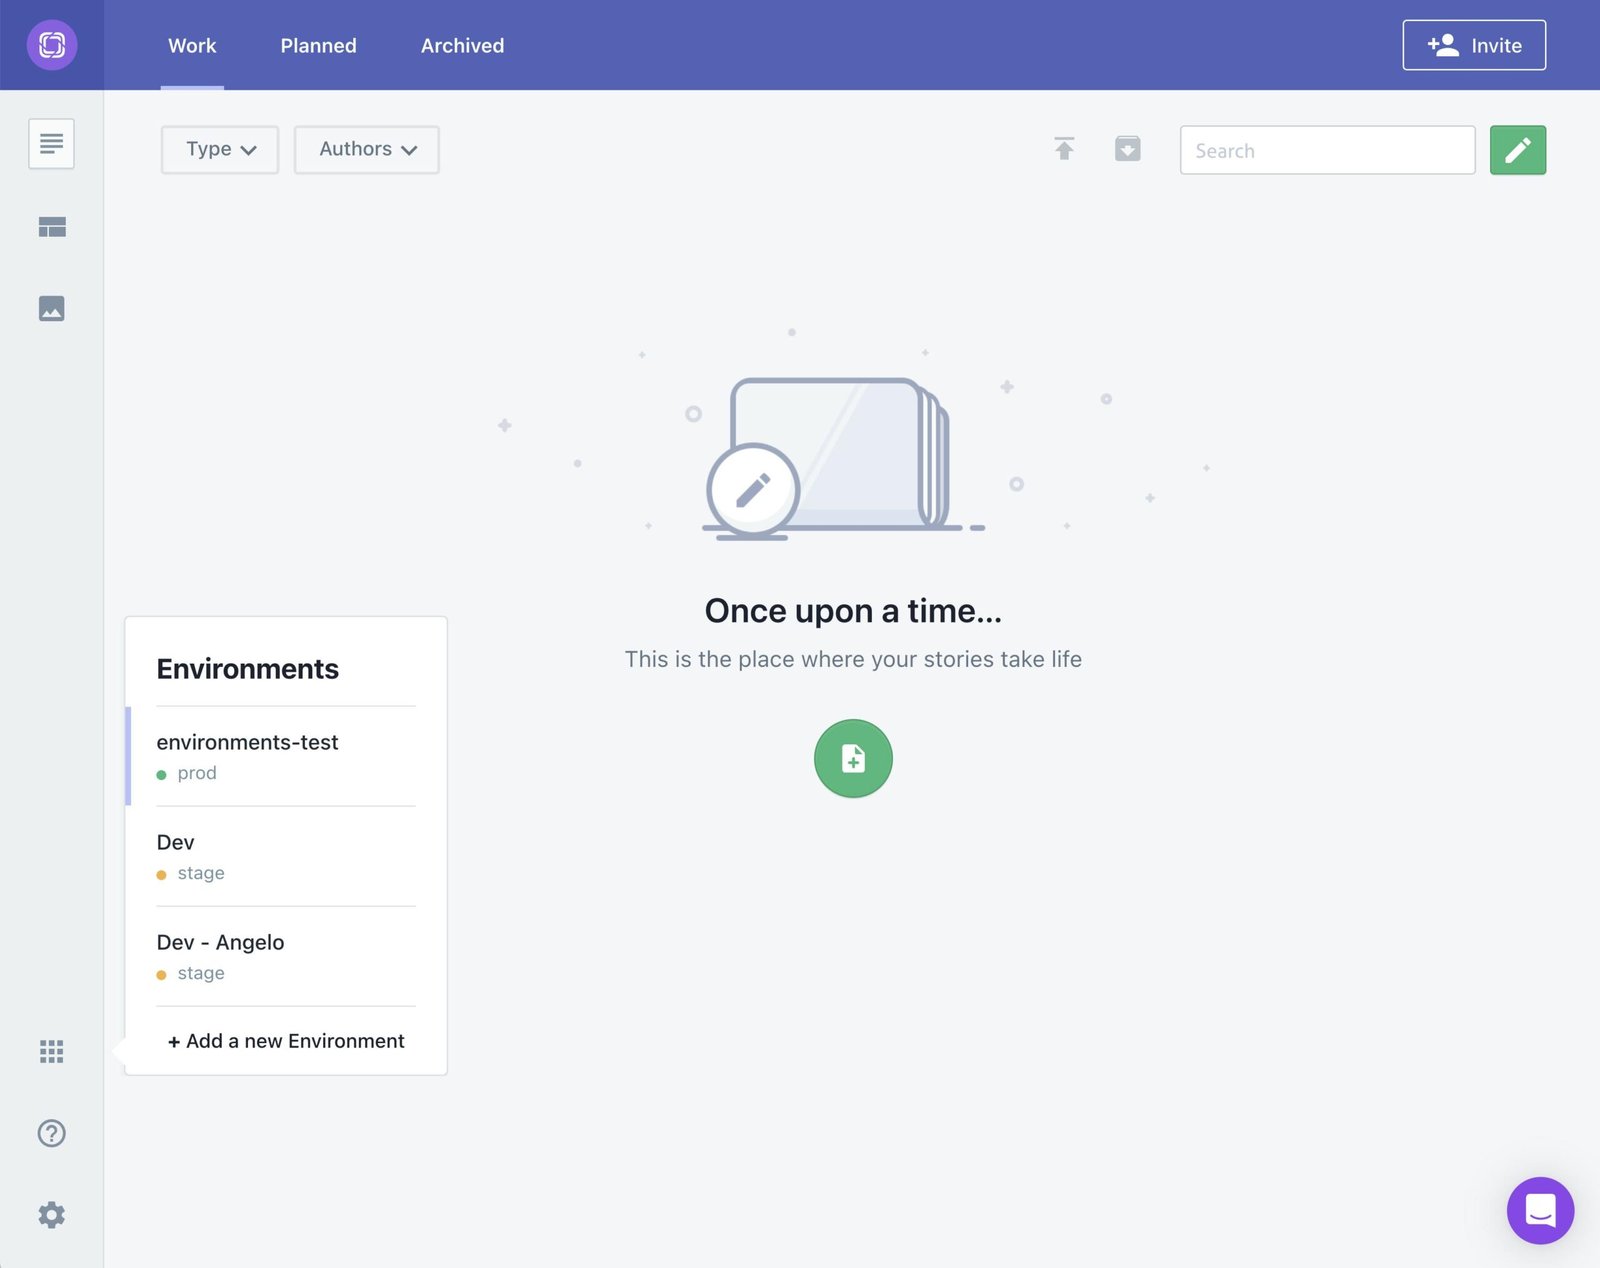Image resolution: width=1600 pixels, height=1268 pixels.
Task: Click inside the Search field
Action: (x=1326, y=150)
